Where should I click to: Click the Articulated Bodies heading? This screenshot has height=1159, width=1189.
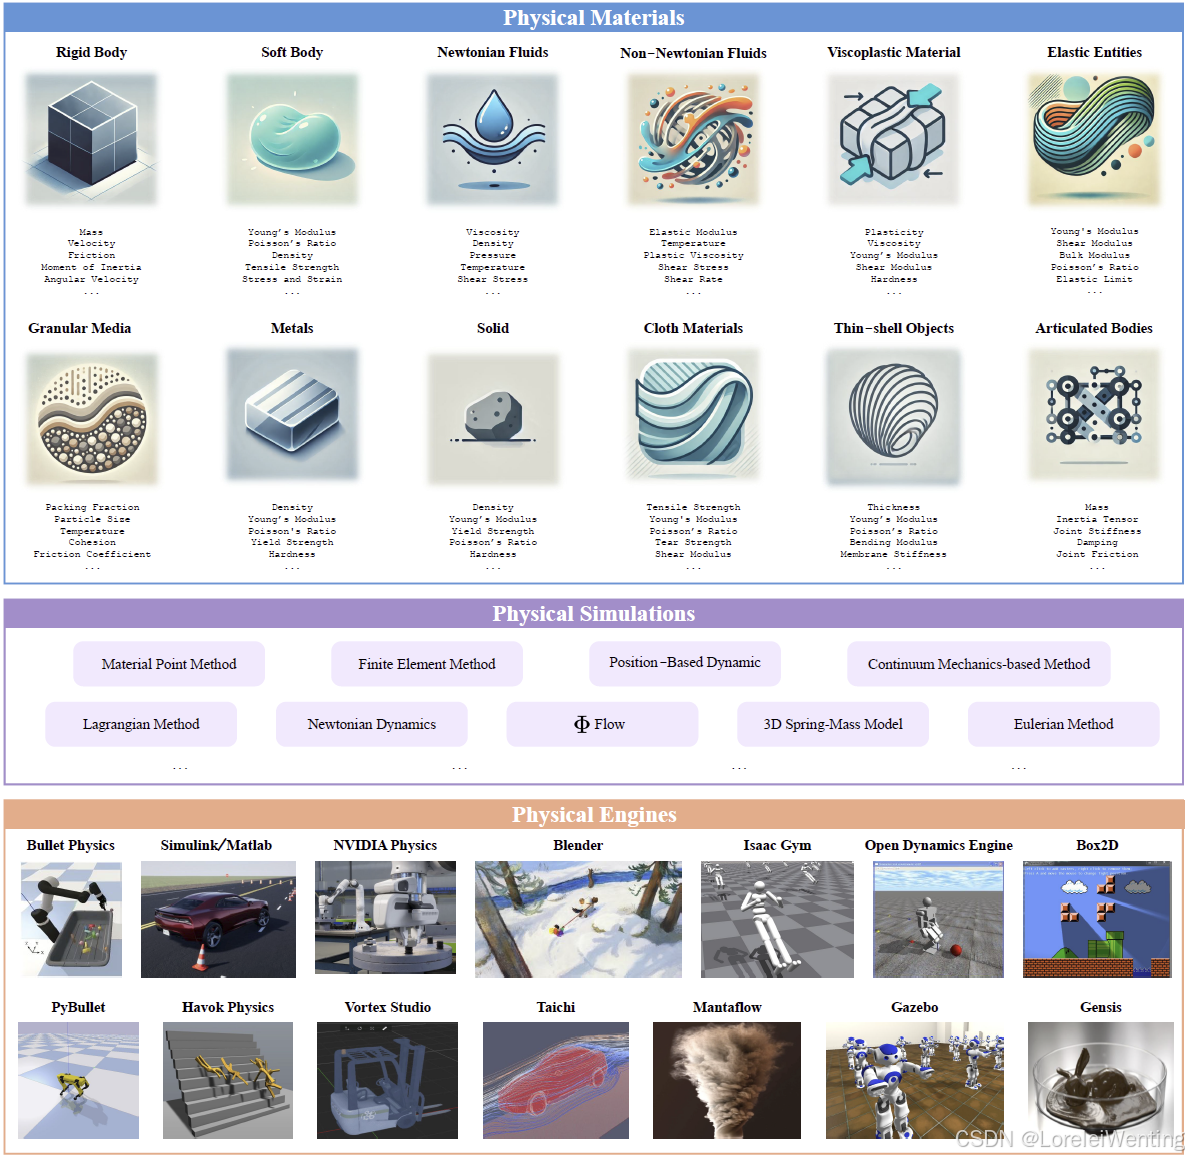pos(1094,328)
